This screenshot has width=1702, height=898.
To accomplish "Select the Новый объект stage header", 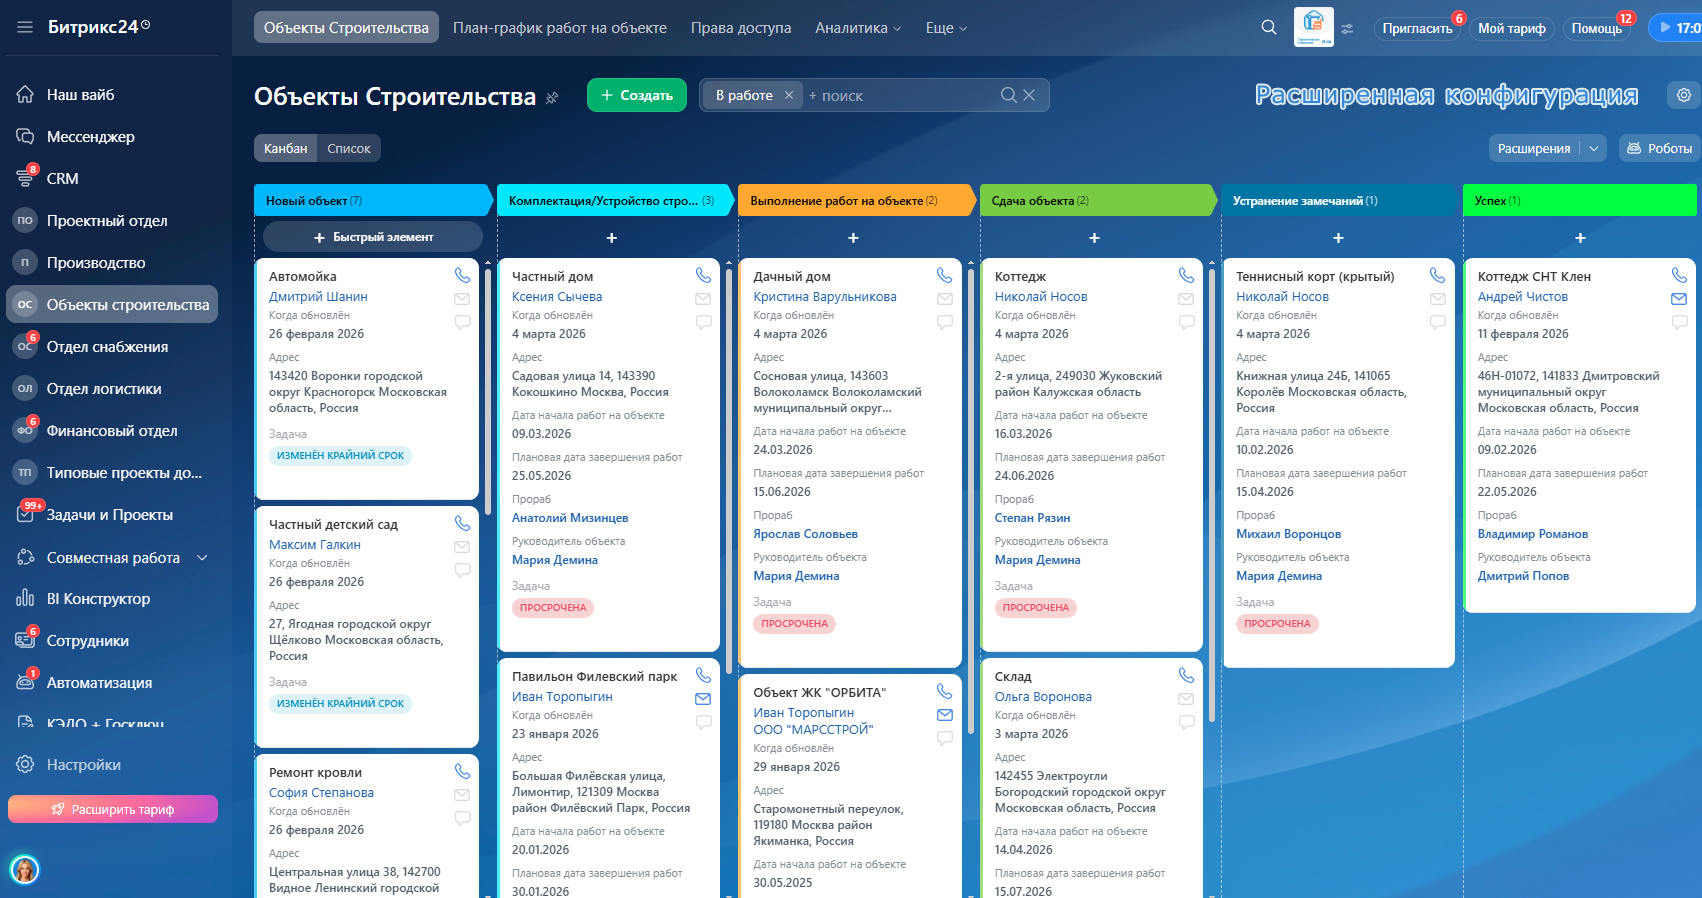I will (x=374, y=200).
